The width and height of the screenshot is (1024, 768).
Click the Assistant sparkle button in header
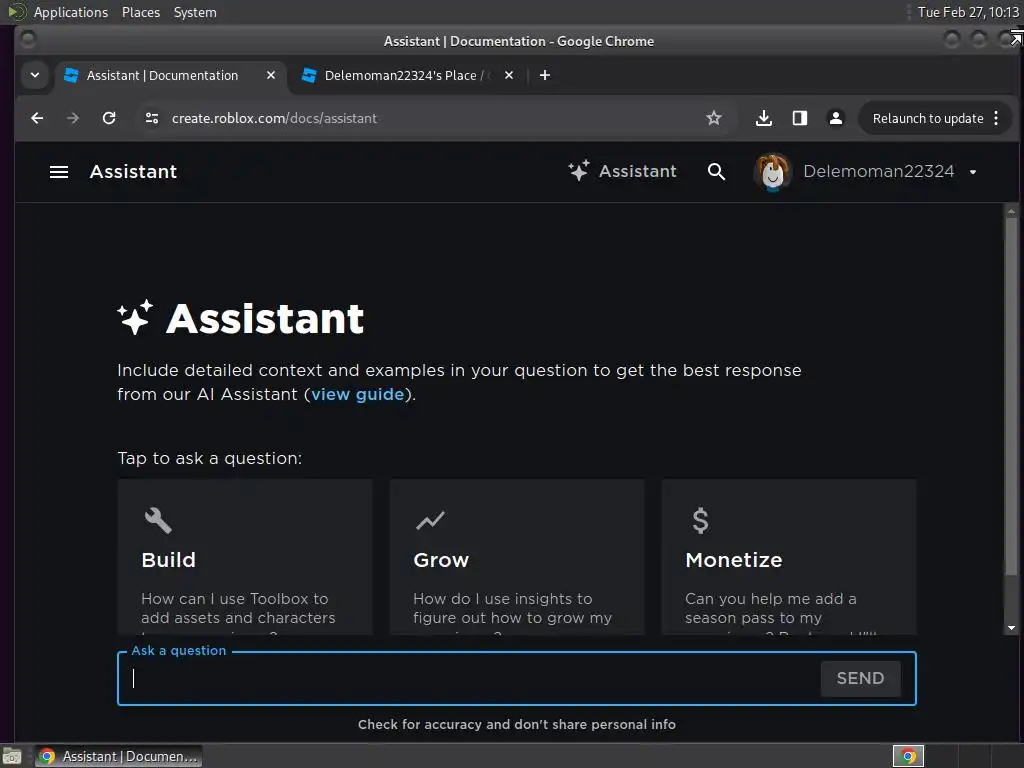coord(622,171)
